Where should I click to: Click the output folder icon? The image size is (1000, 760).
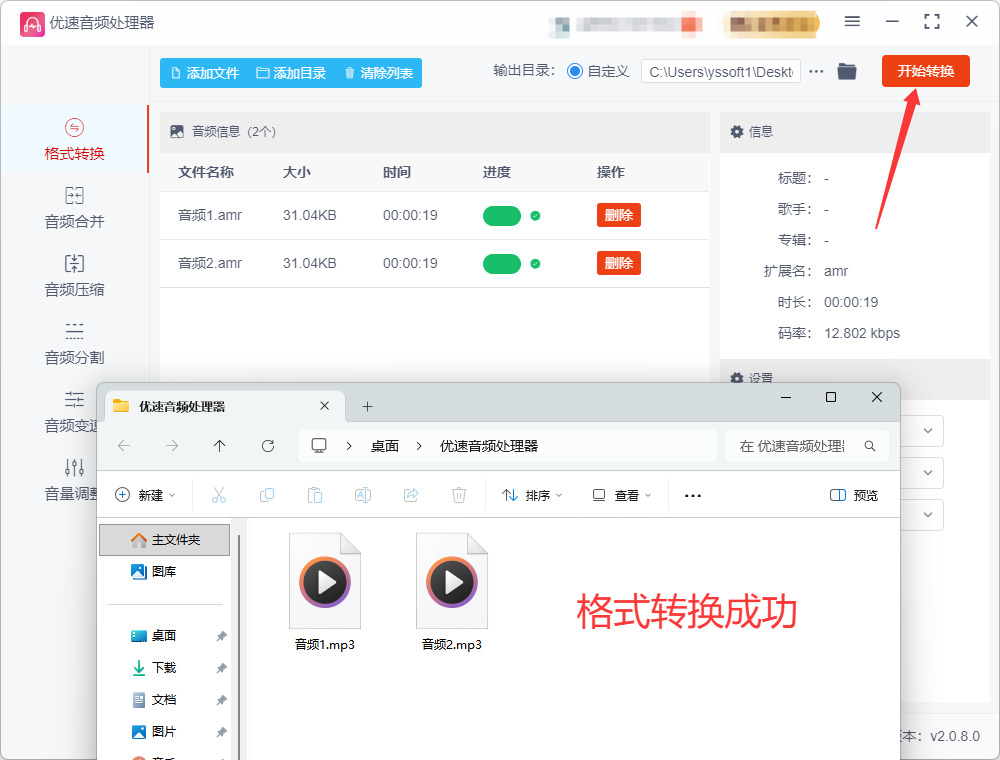pyautogui.click(x=847, y=71)
